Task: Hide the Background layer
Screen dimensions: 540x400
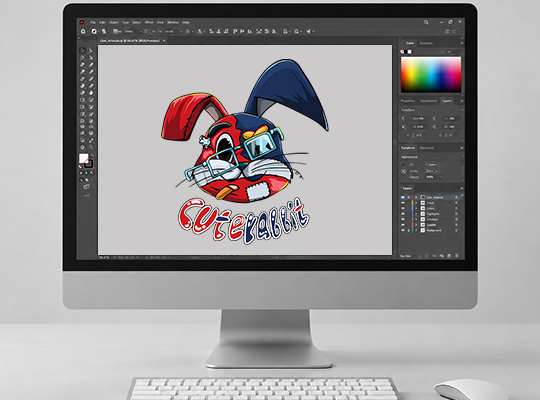Action: pyautogui.click(x=403, y=230)
